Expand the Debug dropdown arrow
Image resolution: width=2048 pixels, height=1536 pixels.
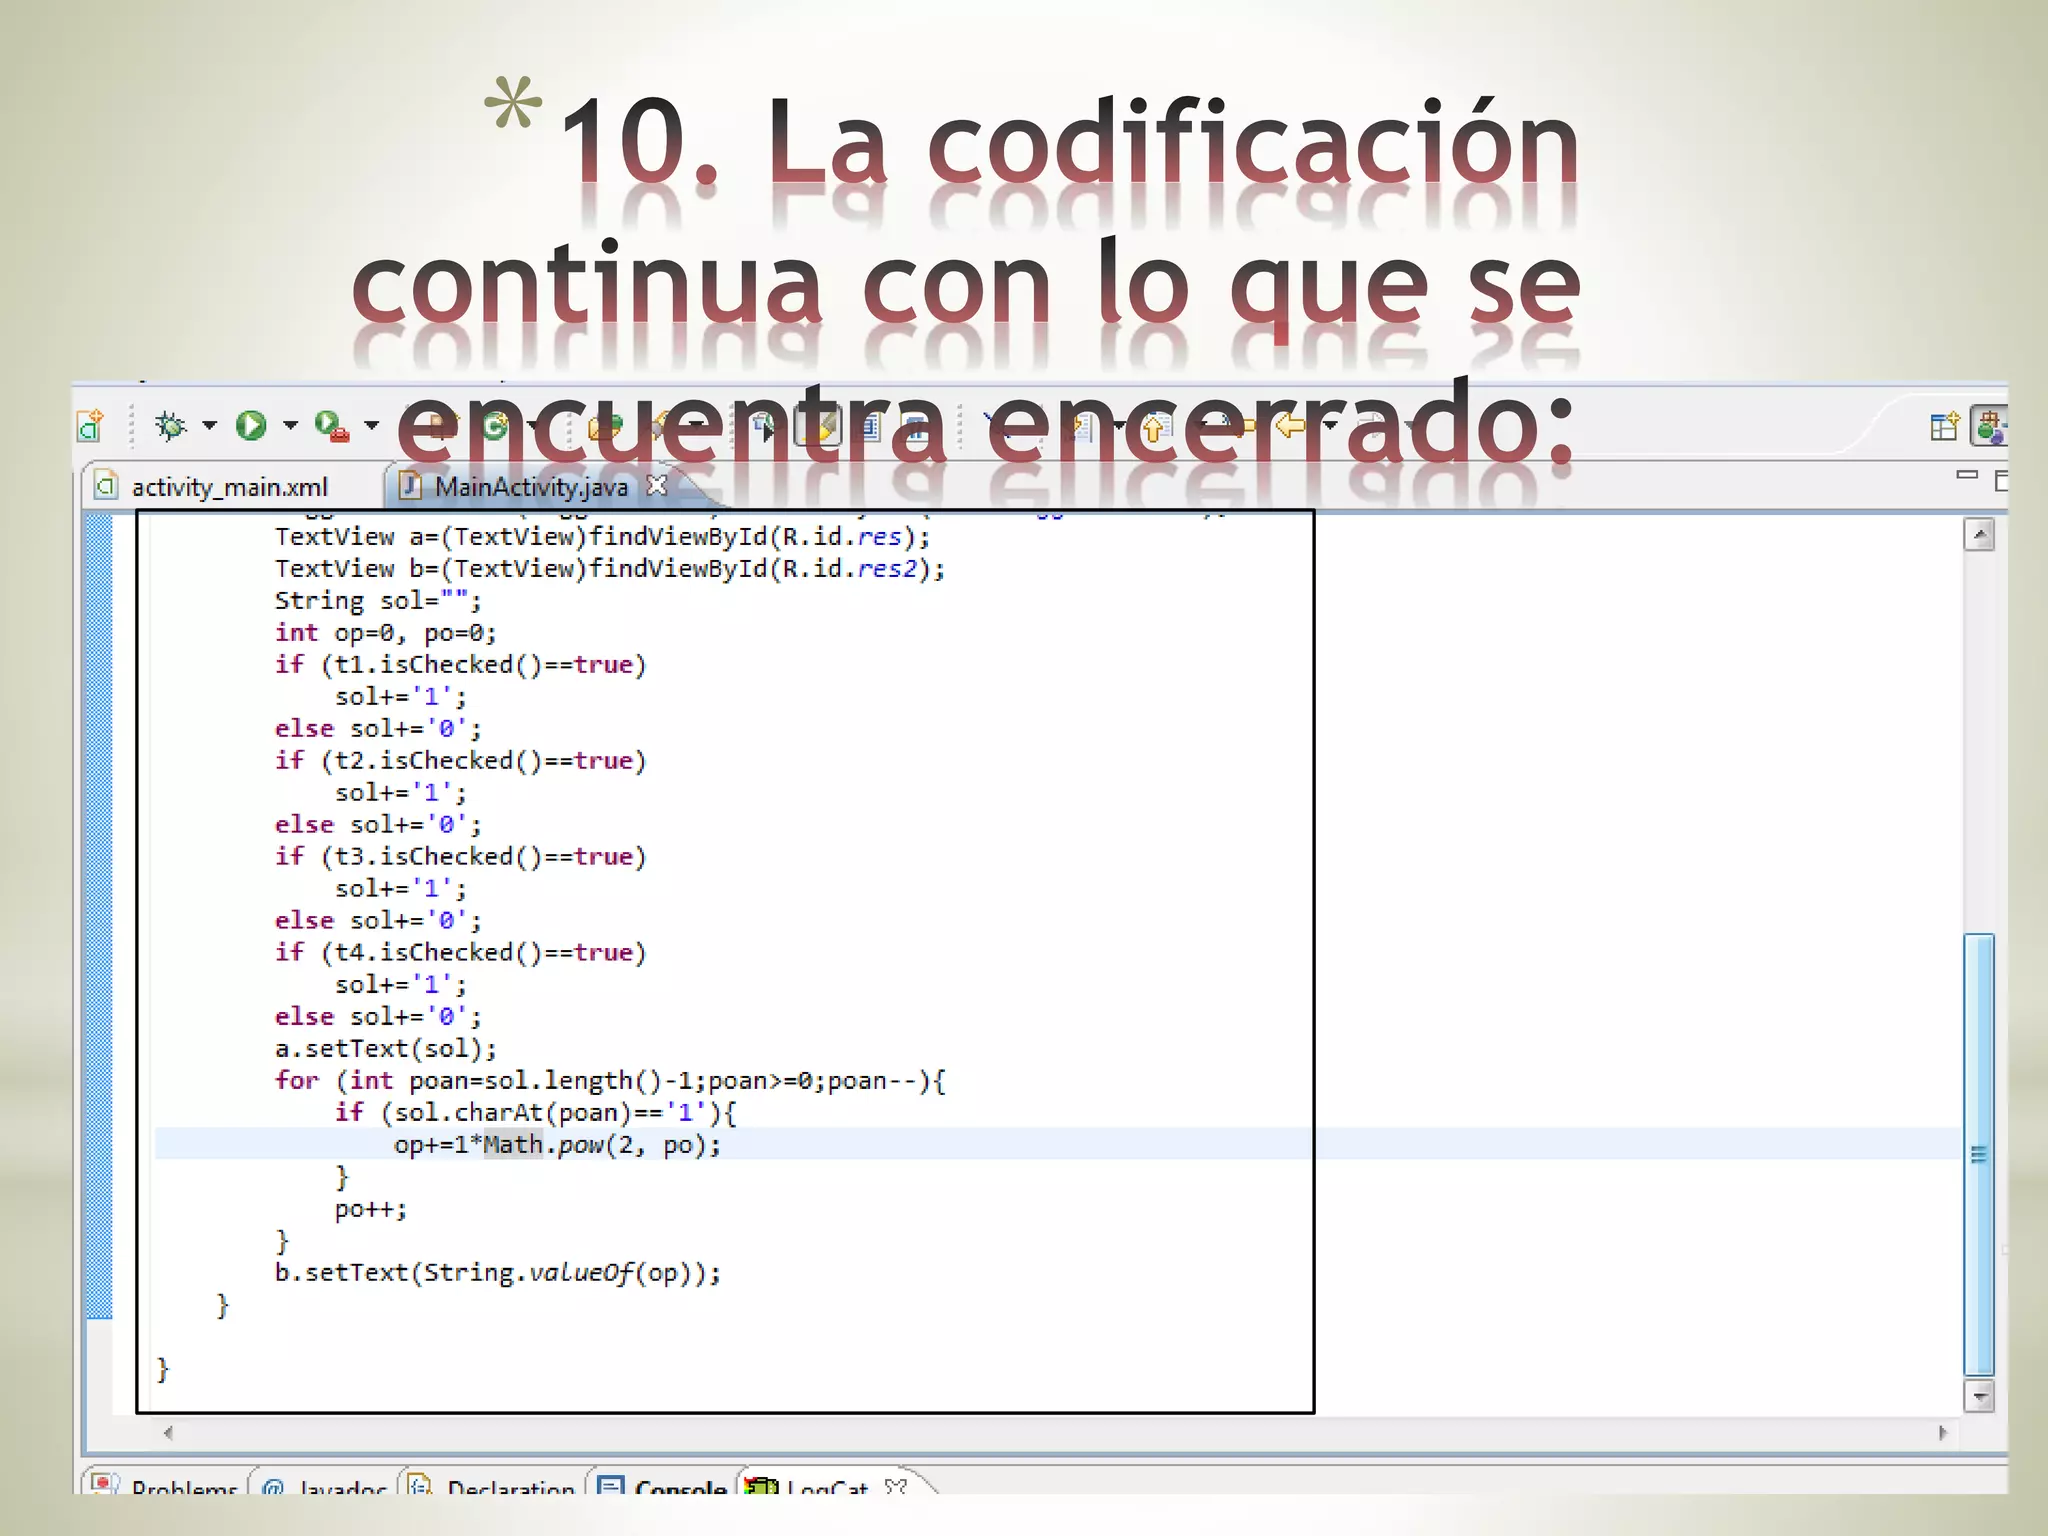coord(209,426)
